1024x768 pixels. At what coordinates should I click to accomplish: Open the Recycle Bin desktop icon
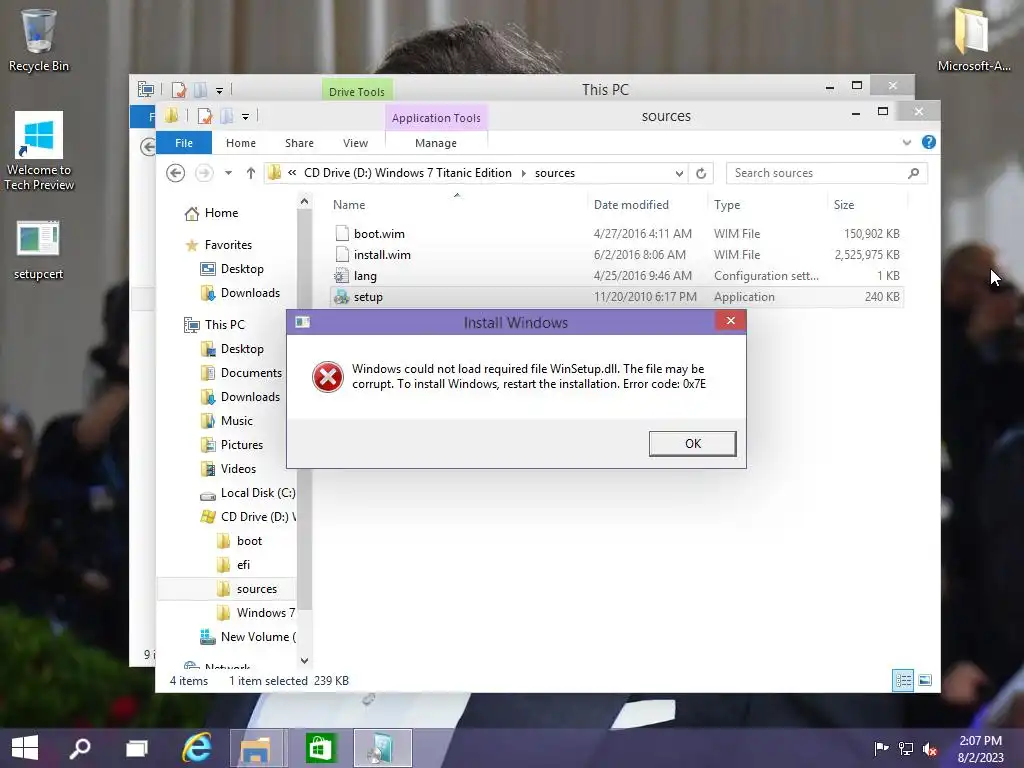tap(39, 40)
